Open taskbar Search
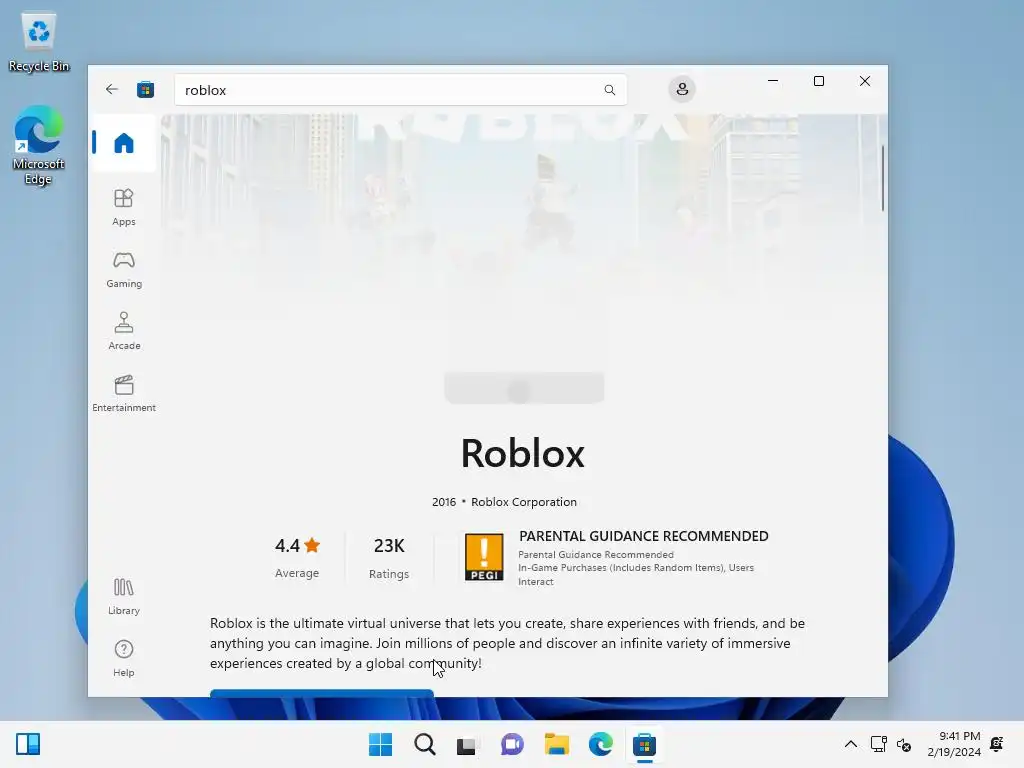Viewport: 1024px width, 768px height. tap(424, 744)
